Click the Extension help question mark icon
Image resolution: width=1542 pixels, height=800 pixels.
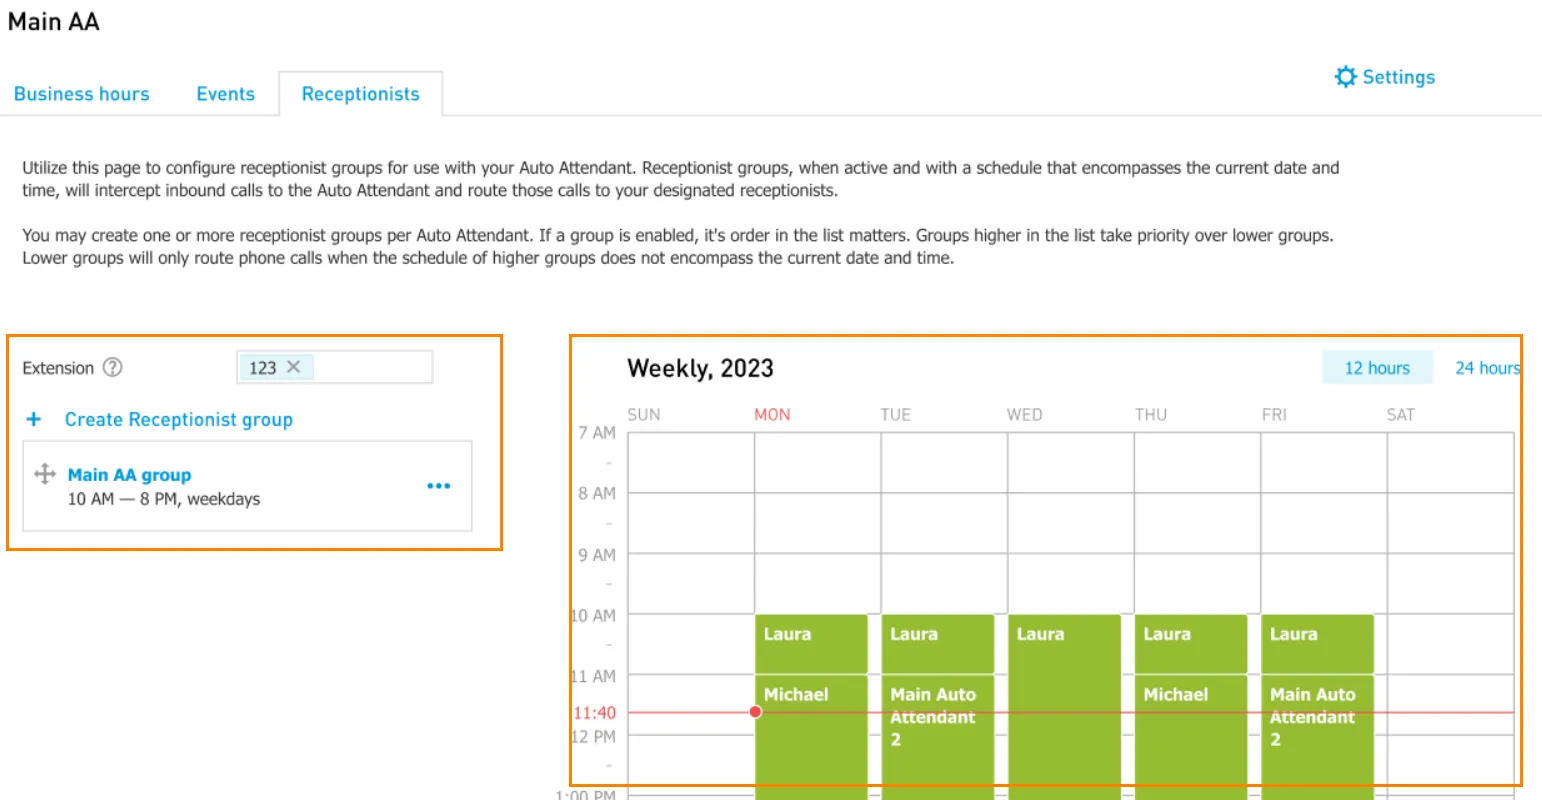click(x=113, y=367)
